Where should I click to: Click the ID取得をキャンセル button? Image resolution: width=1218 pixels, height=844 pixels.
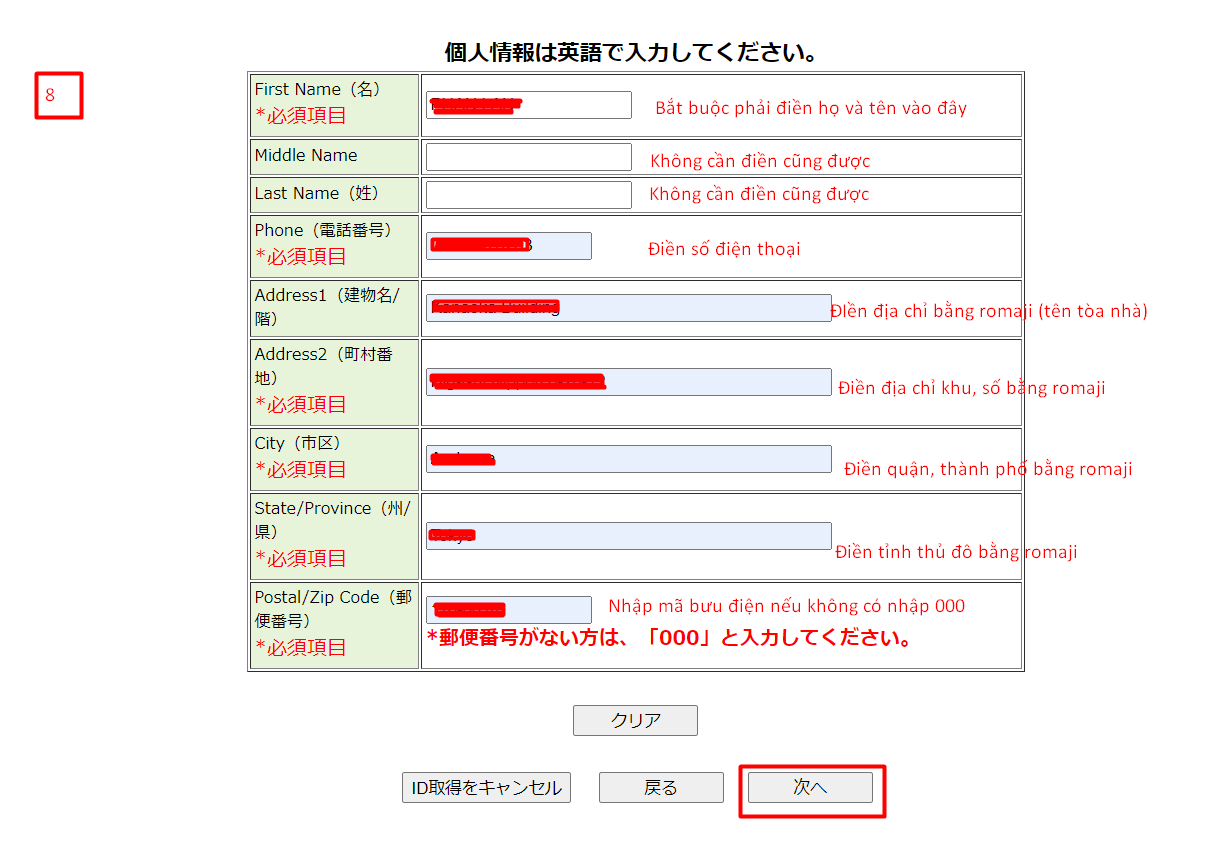click(x=486, y=788)
